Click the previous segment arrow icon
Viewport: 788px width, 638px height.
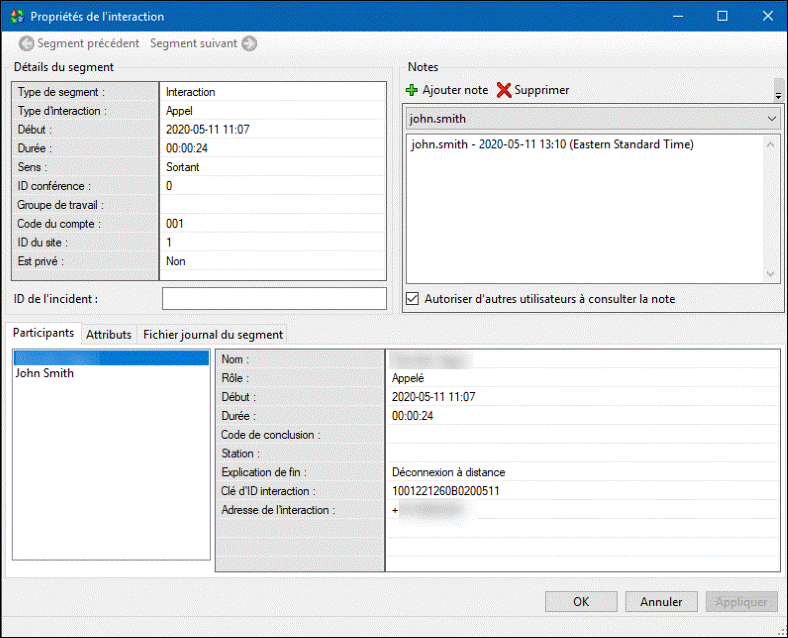click(x=26, y=44)
